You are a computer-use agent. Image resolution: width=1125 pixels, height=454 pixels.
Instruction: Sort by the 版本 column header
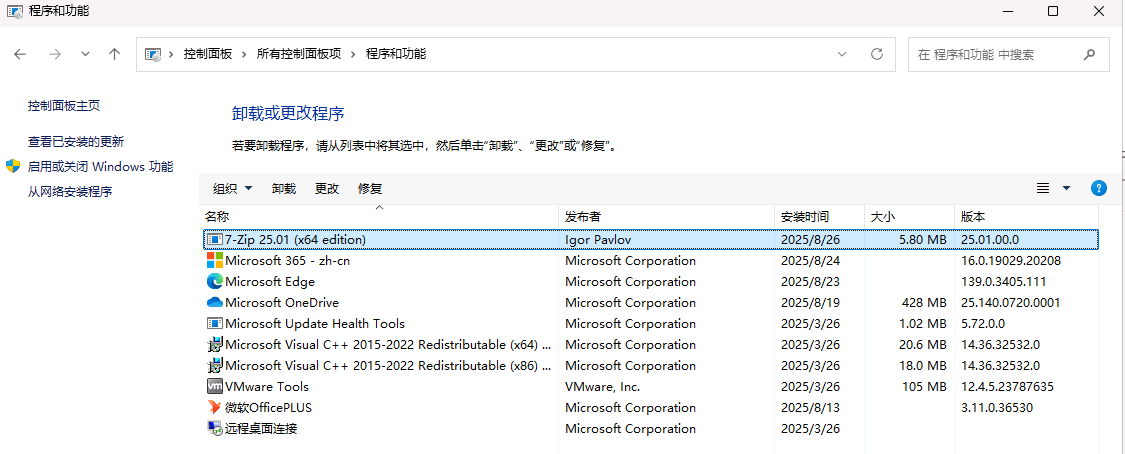click(x=1026, y=216)
